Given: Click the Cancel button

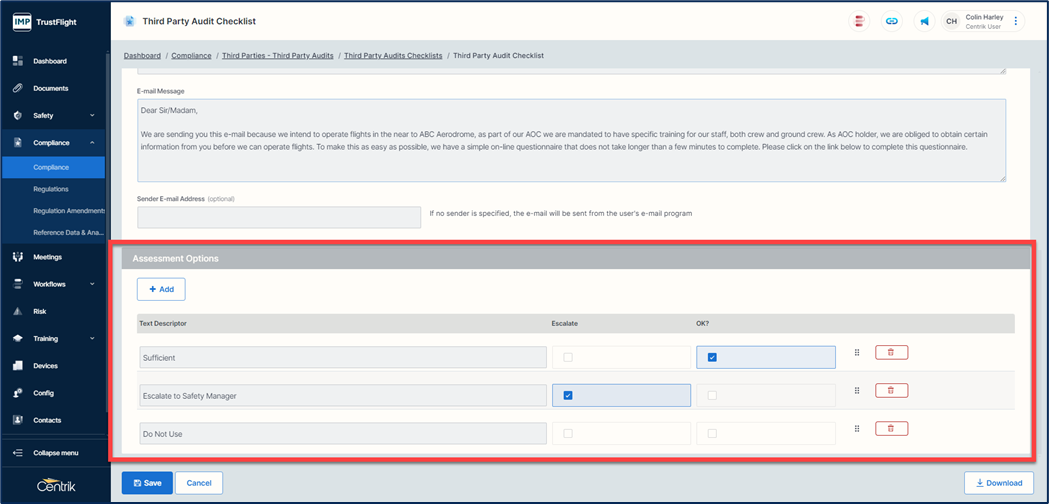Looking at the screenshot, I should click(199, 483).
